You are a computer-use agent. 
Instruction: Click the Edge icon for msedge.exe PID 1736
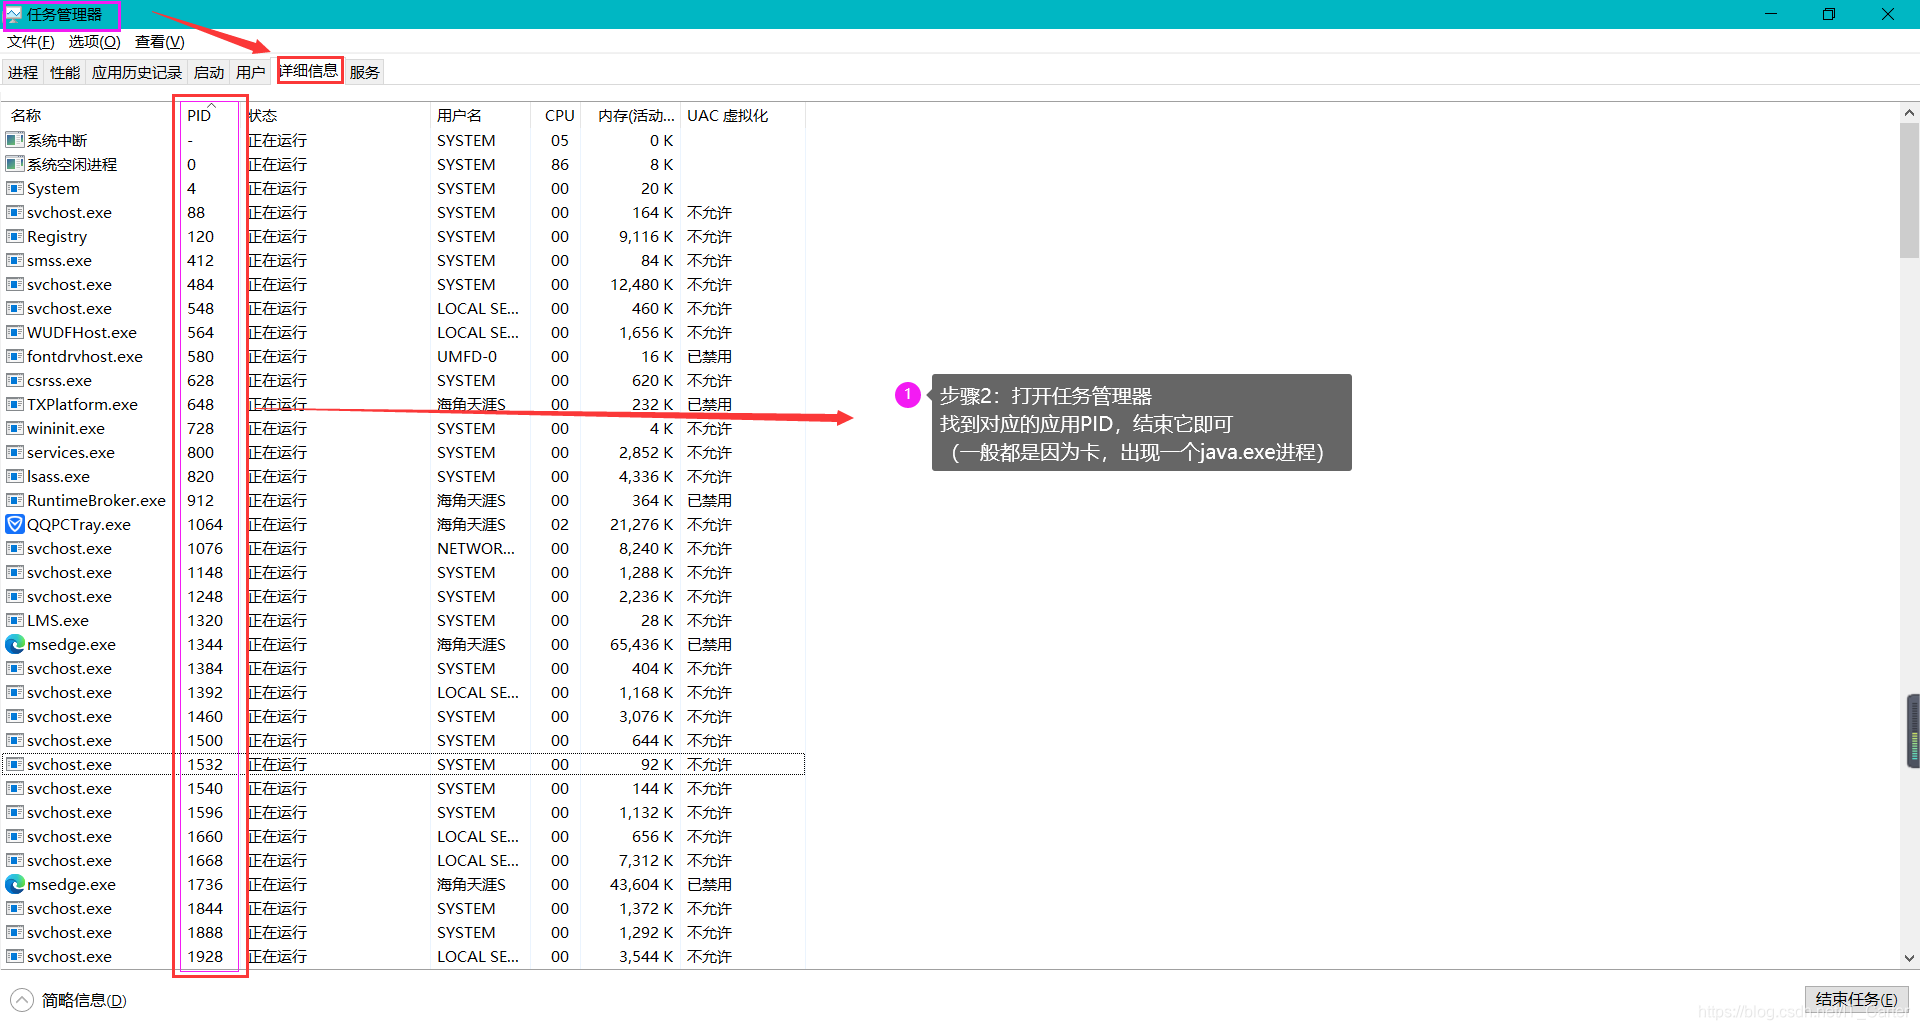click(x=15, y=884)
